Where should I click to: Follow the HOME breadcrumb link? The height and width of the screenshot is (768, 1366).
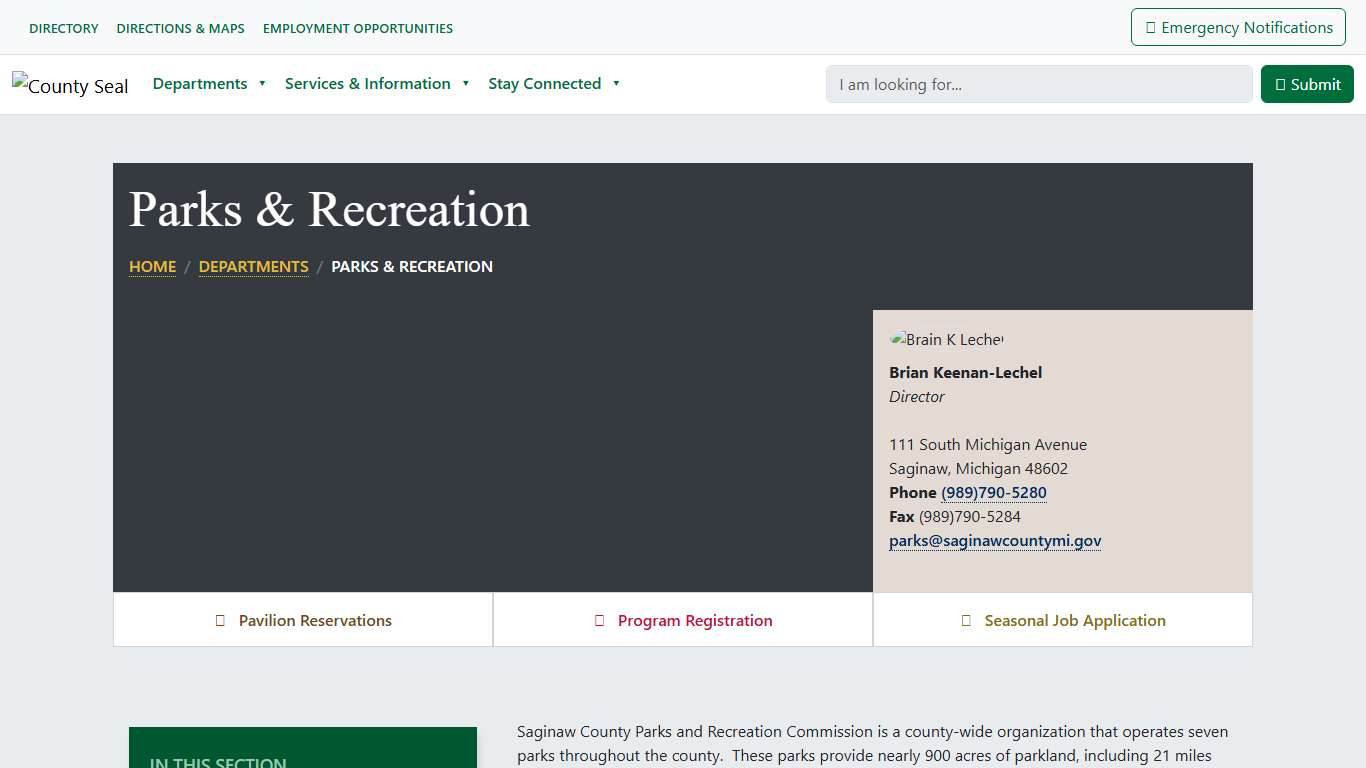(x=152, y=266)
